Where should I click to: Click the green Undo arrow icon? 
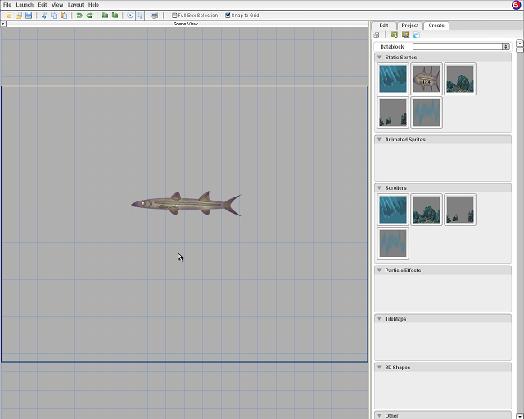click(80, 16)
